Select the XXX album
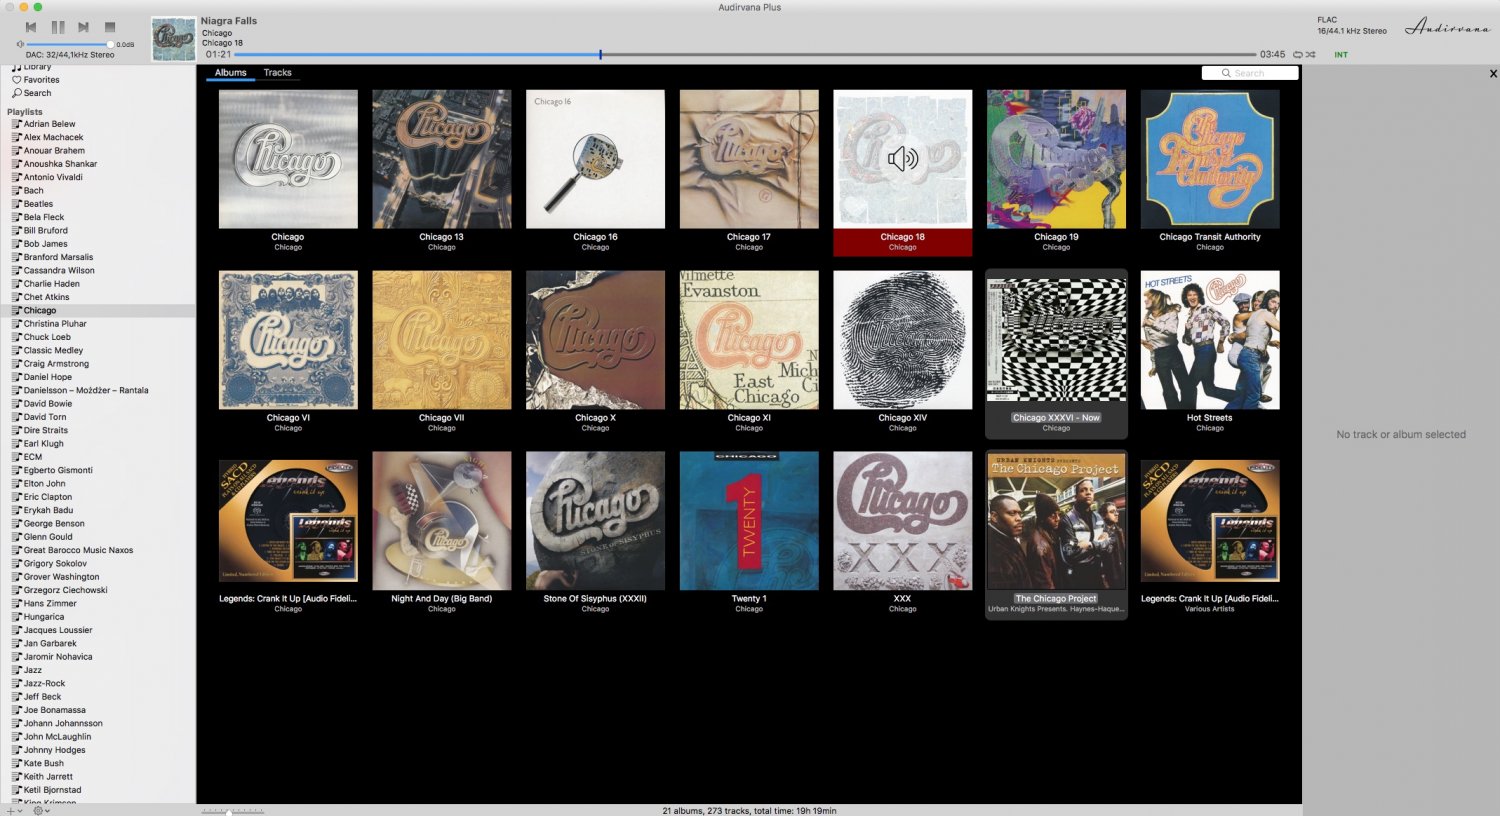This screenshot has width=1500, height=816. click(903, 521)
